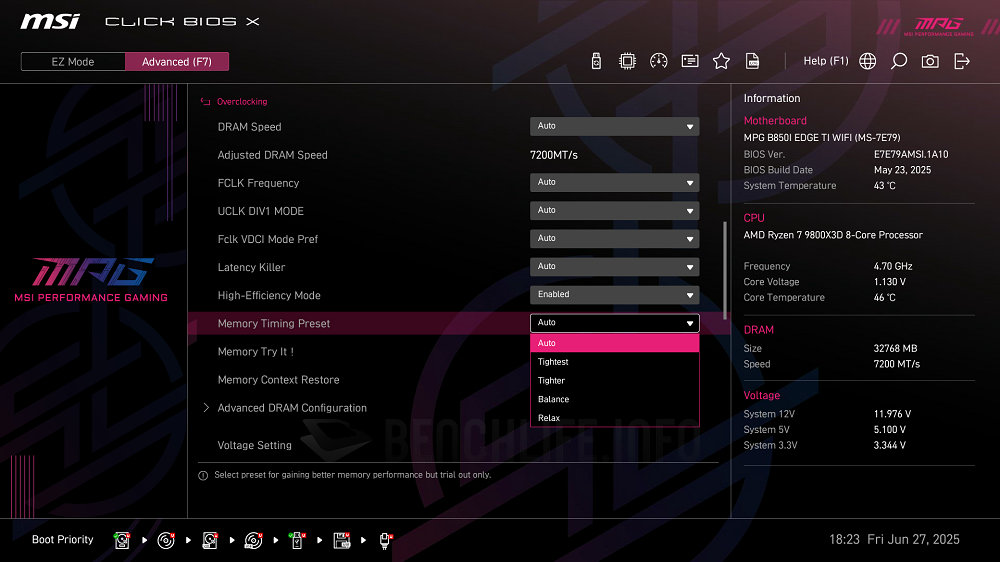This screenshot has height=562, width=1000.
Task: Open the speedometer performance gauge icon
Action: [x=659, y=61]
